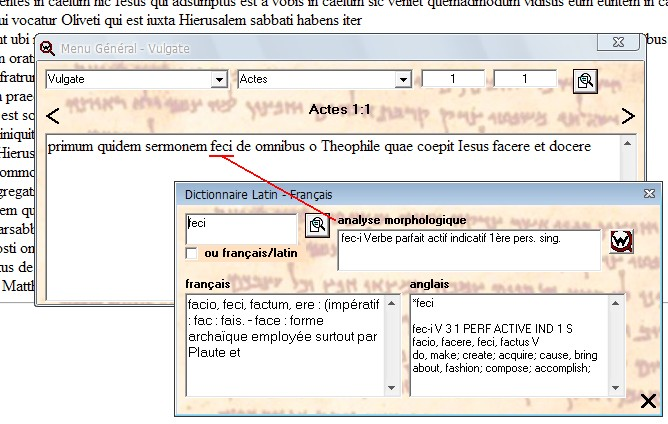Click the dictionary search magnifier icon
This screenshot has height=424, width=668.
(x=317, y=225)
